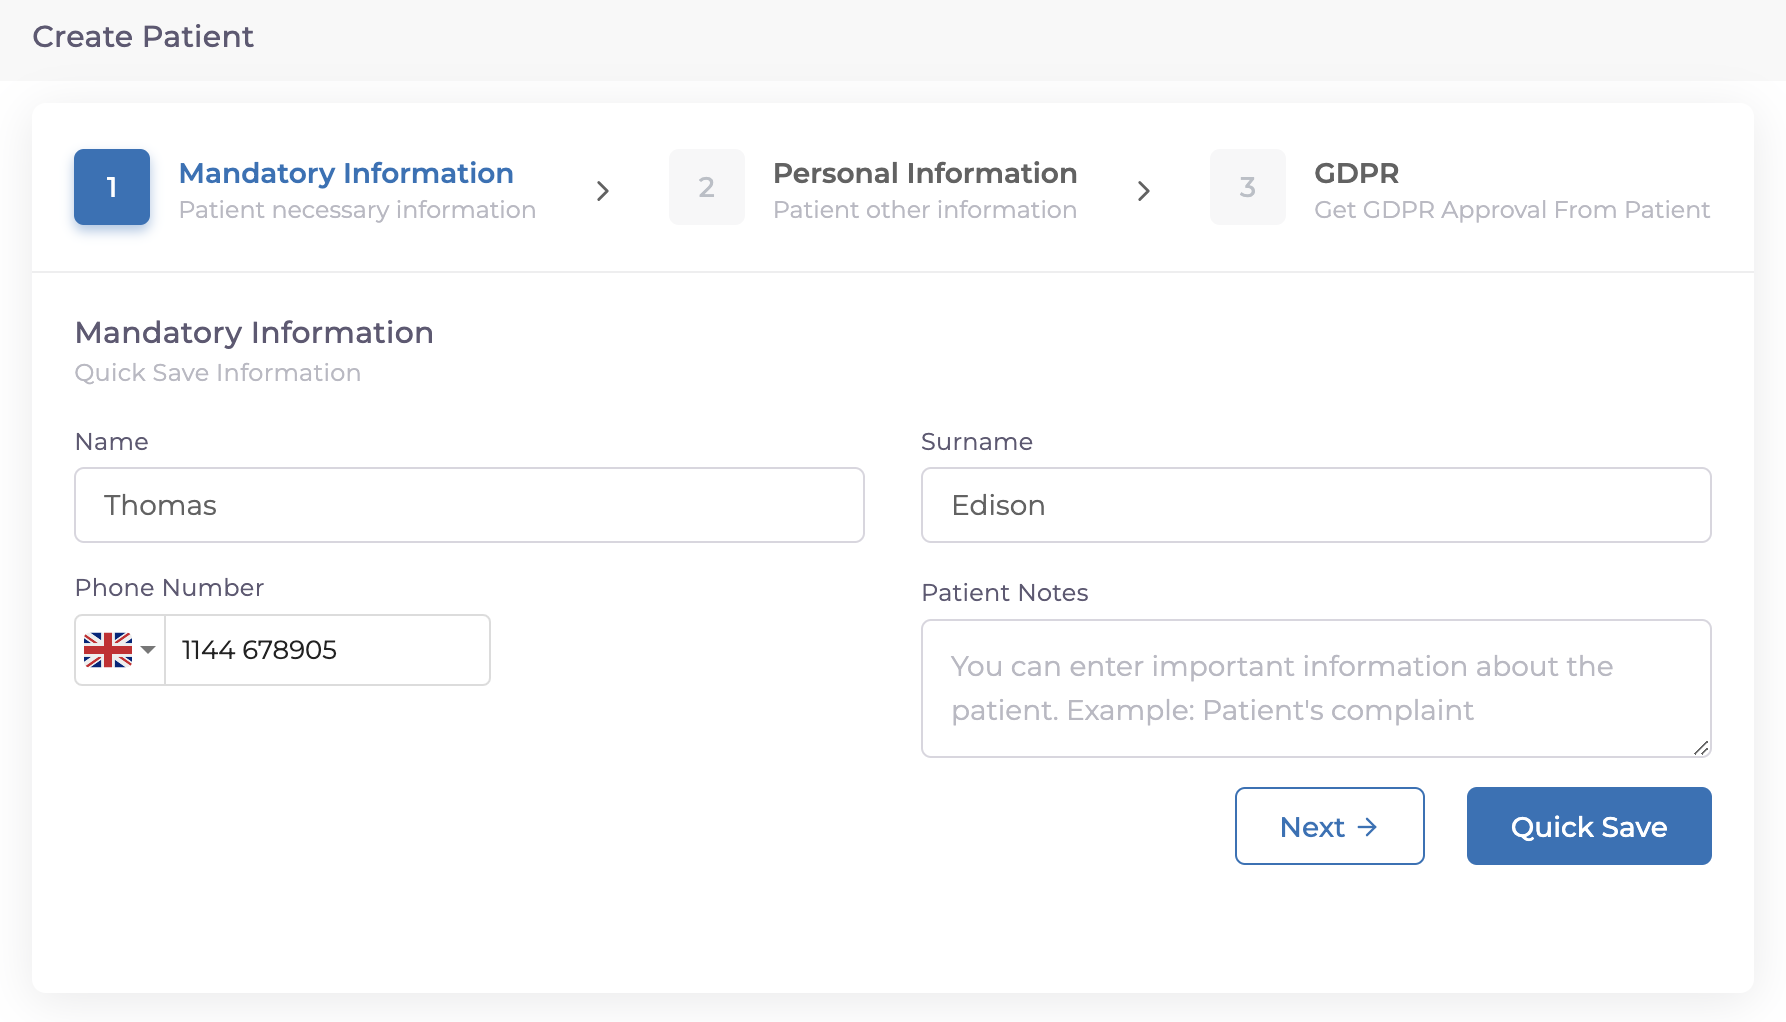Screen dimensions: 1786x1022
Task: Click the Patient Notes label
Action: (x=1004, y=593)
